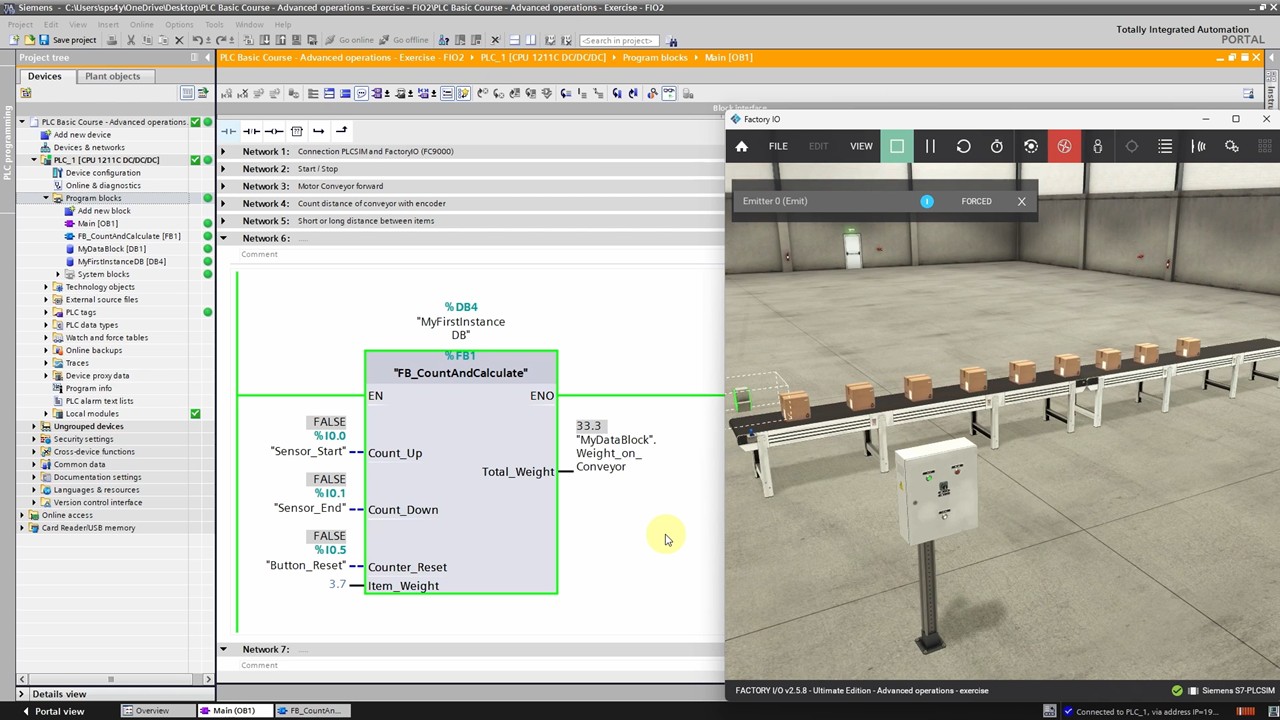Open MyFirstInstanceDB [DB4]
This screenshot has height=720, width=1280.
(x=121, y=262)
